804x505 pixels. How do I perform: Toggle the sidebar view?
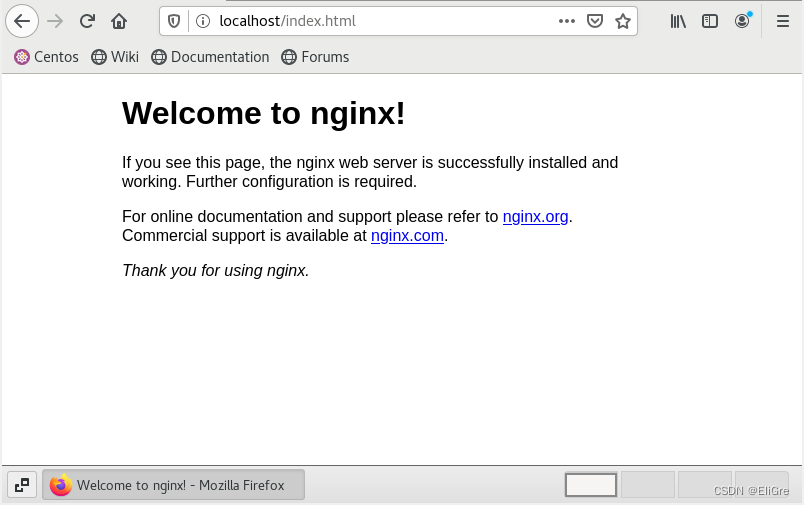710,21
